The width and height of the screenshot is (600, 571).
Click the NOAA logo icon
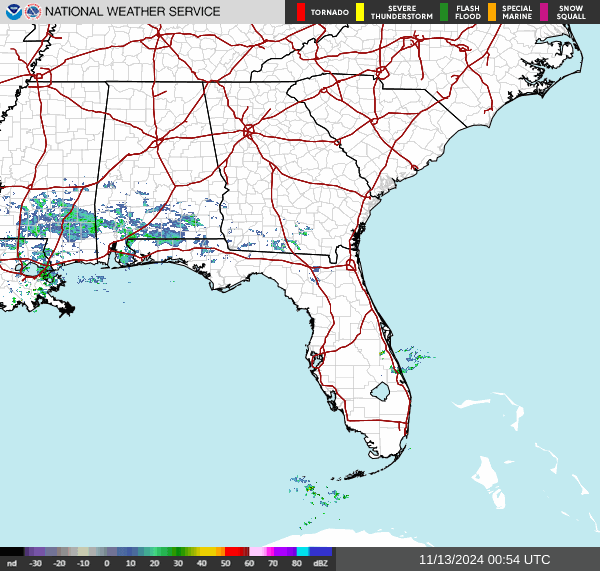point(14,11)
